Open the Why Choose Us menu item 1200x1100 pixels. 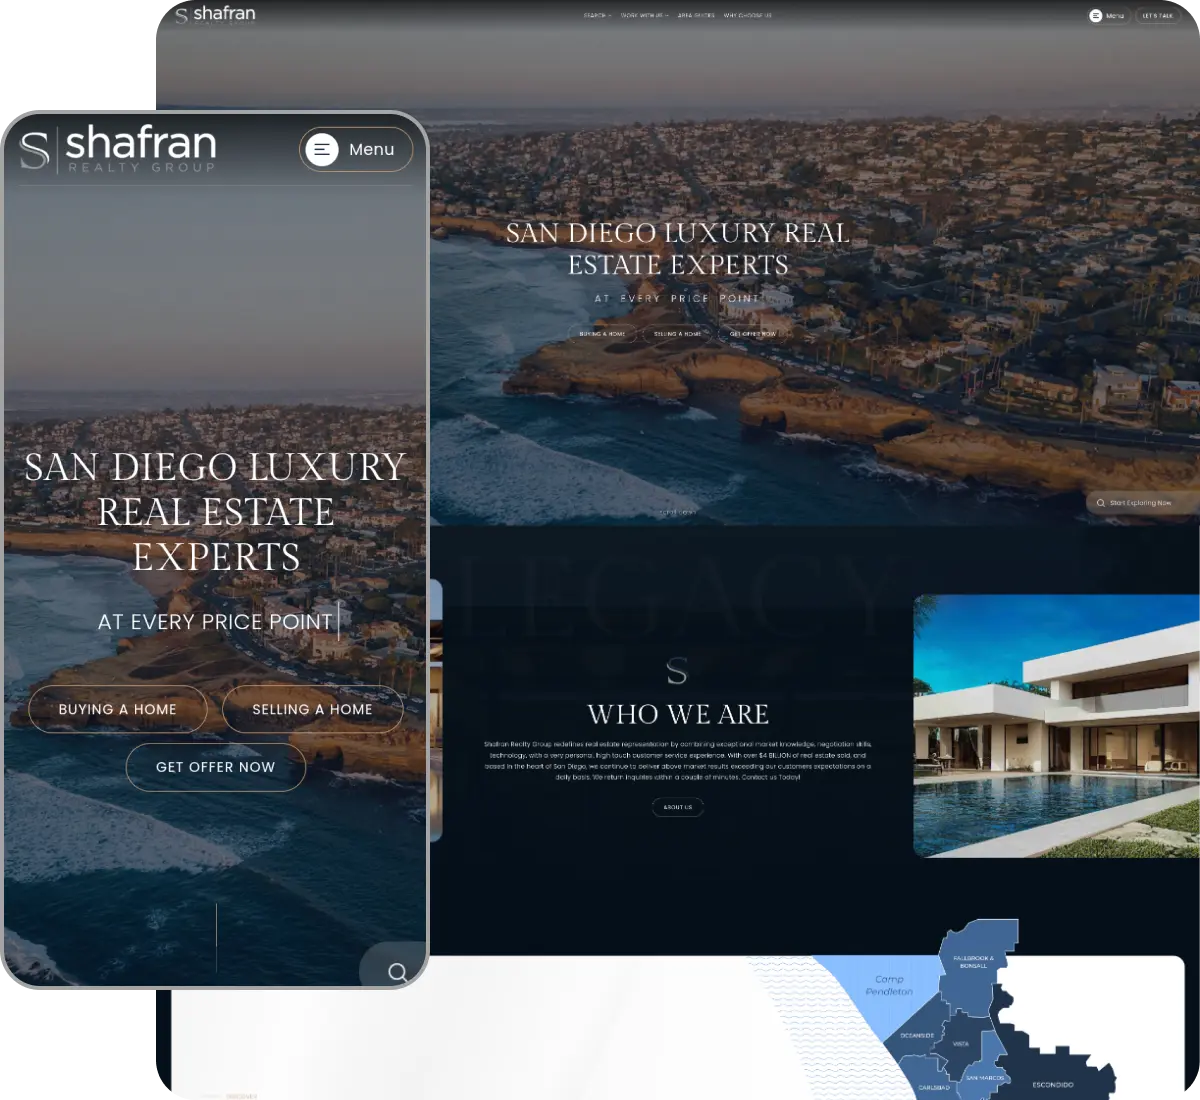pyautogui.click(x=747, y=16)
